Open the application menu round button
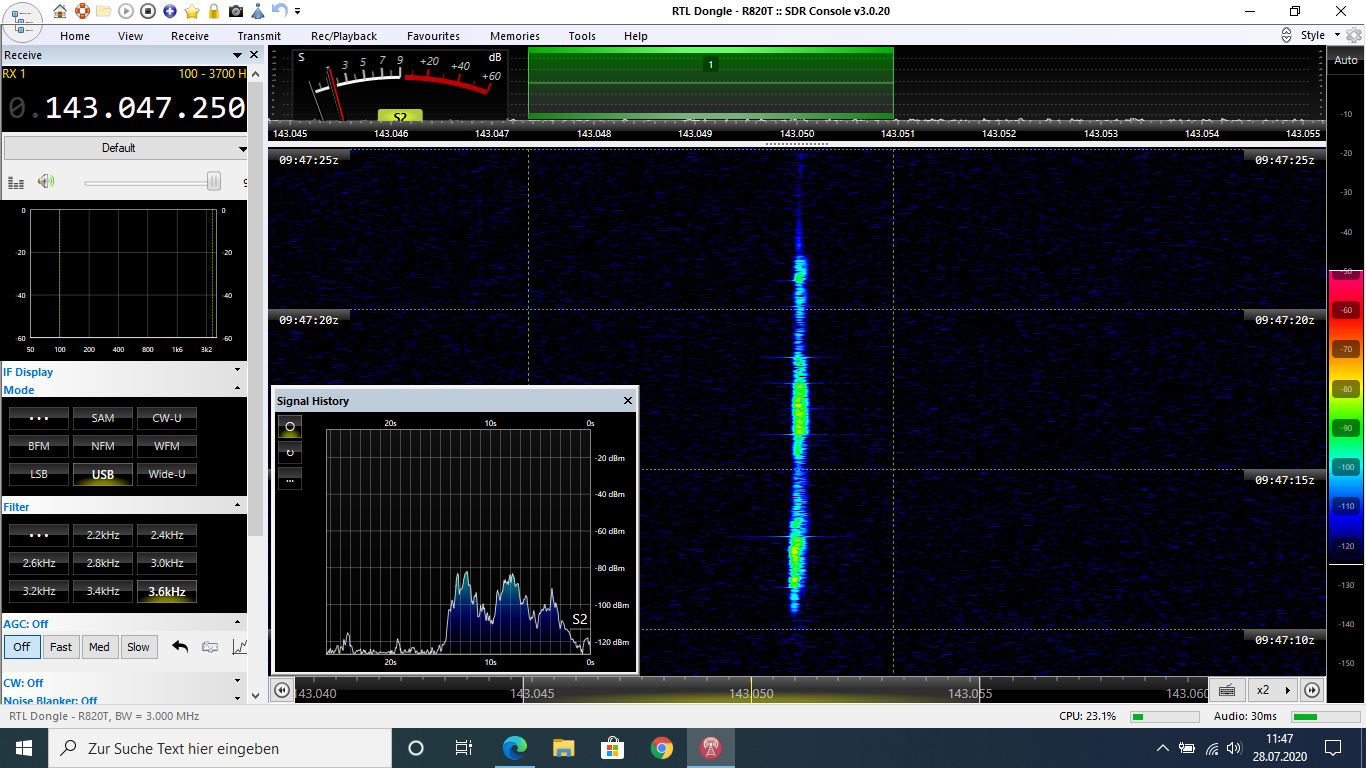 point(21,20)
